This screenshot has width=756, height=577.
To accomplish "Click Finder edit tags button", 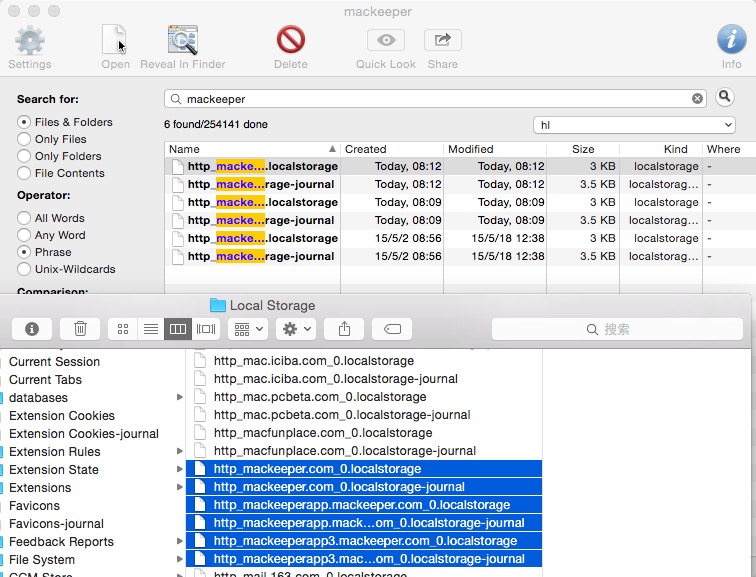I will (392, 329).
